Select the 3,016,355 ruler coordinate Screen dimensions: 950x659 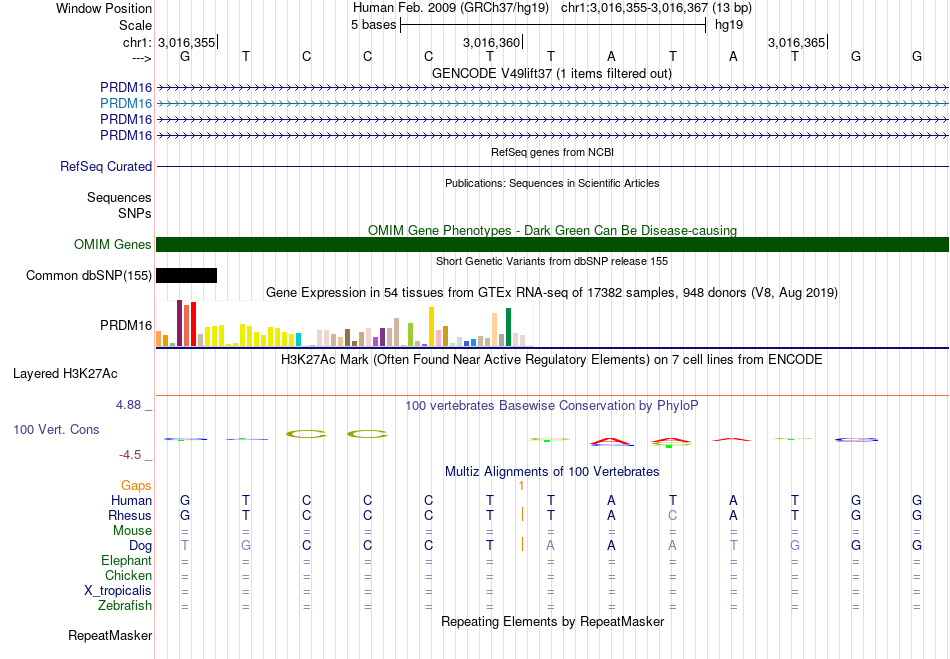pos(187,42)
